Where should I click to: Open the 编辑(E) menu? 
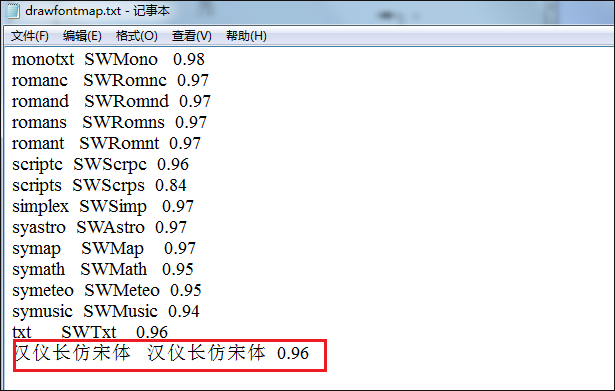point(82,36)
